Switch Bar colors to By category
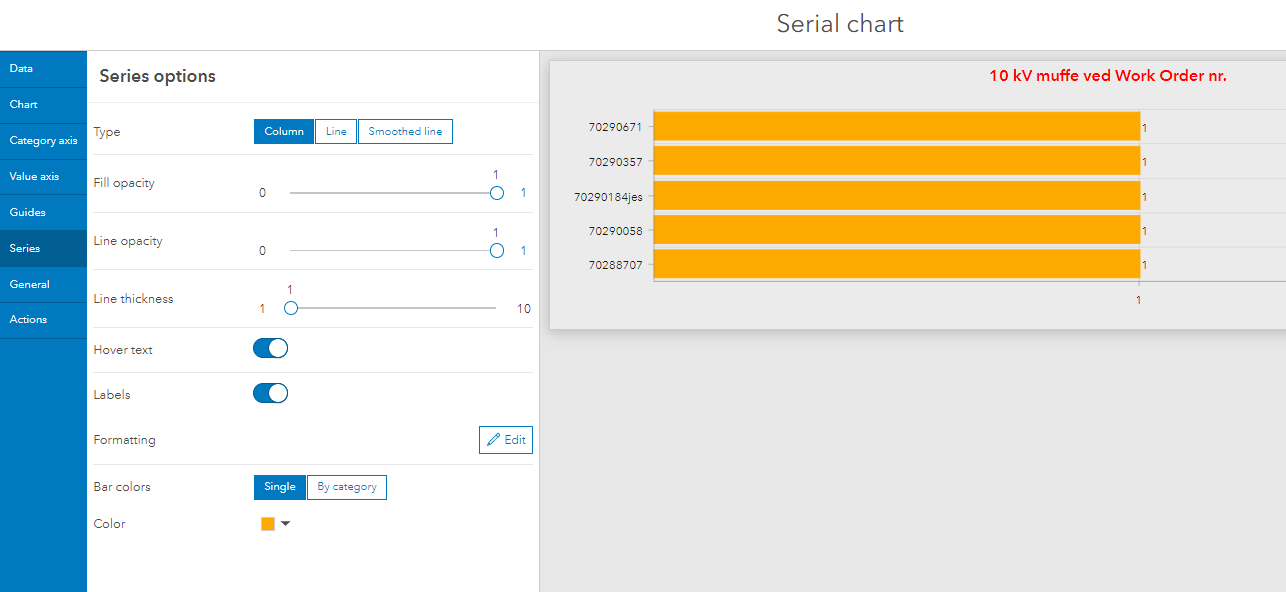Viewport: 1286px width, 592px height. pyautogui.click(x=346, y=487)
